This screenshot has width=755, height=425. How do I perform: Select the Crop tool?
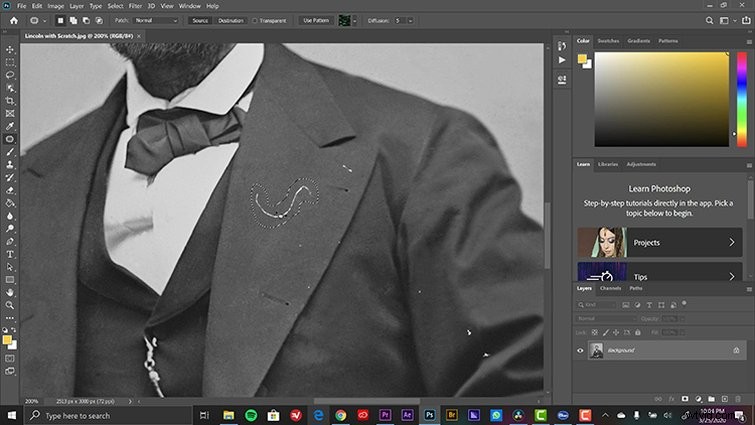(x=10, y=101)
